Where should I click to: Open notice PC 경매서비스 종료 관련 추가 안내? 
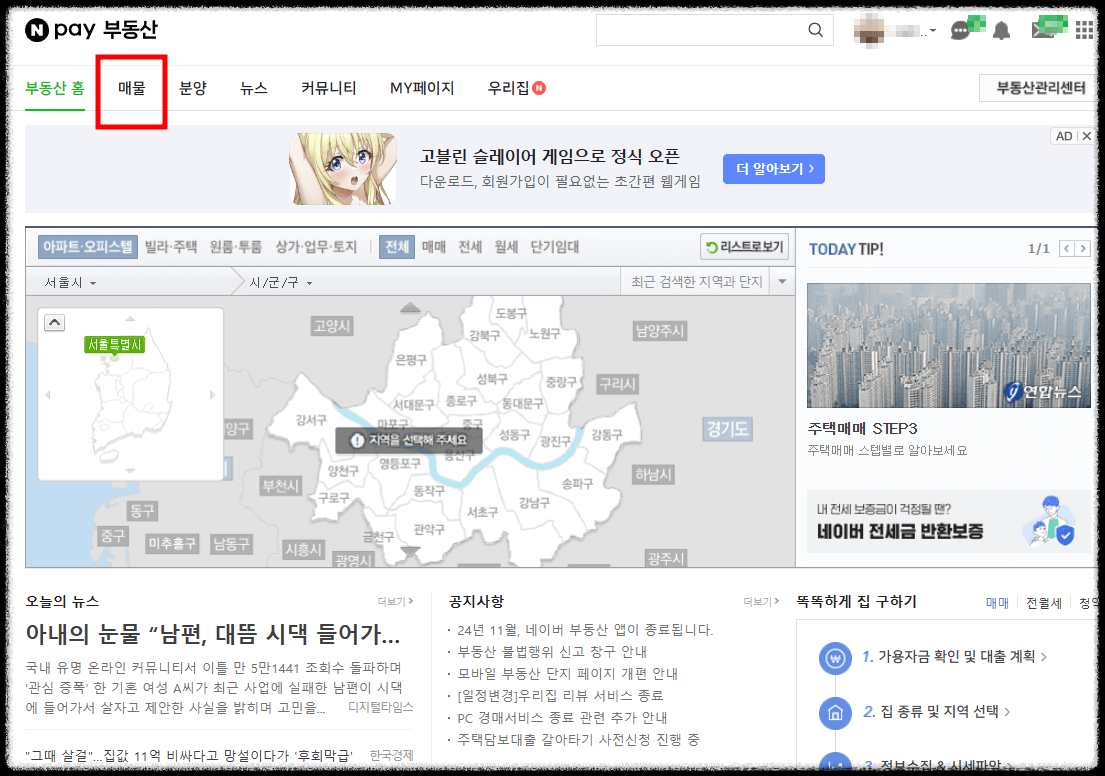click(x=562, y=718)
